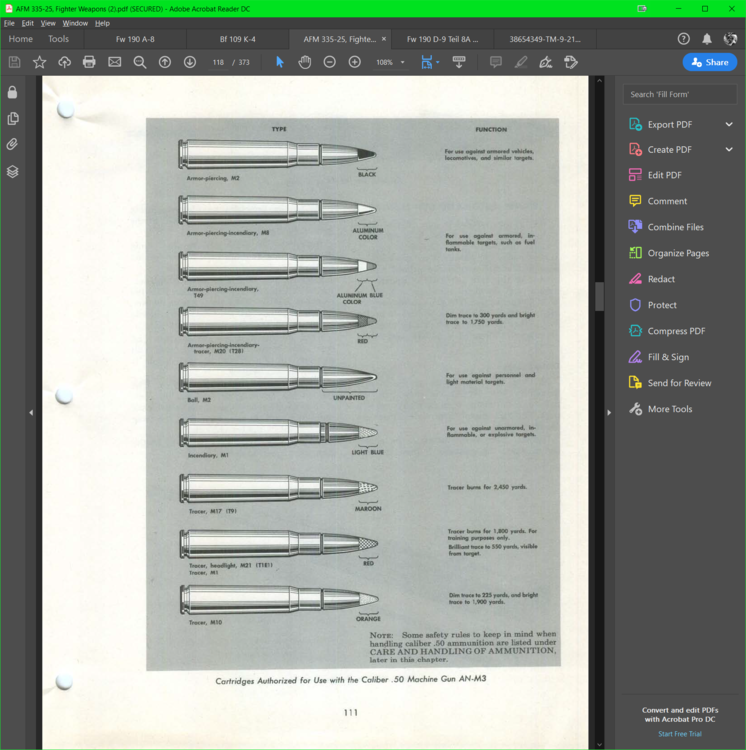Viewport: 746px width, 750px height.
Task: Open the Layers panel icon
Action: pos(12,171)
